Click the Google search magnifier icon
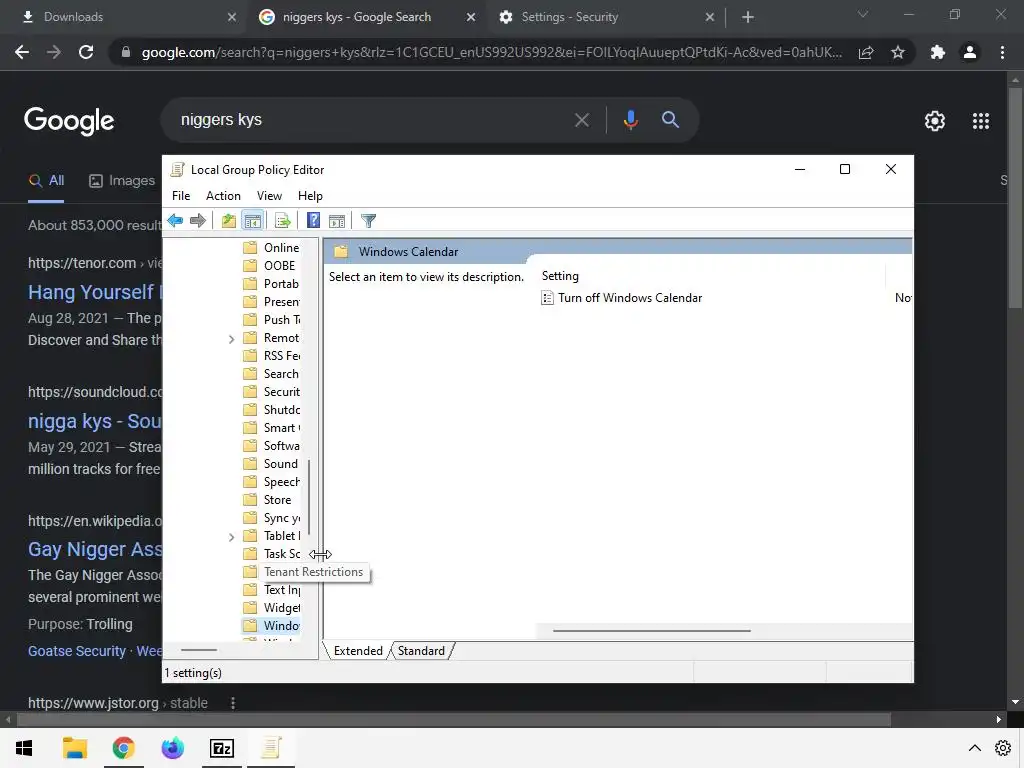The width and height of the screenshot is (1024, 768). click(x=671, y=120)
